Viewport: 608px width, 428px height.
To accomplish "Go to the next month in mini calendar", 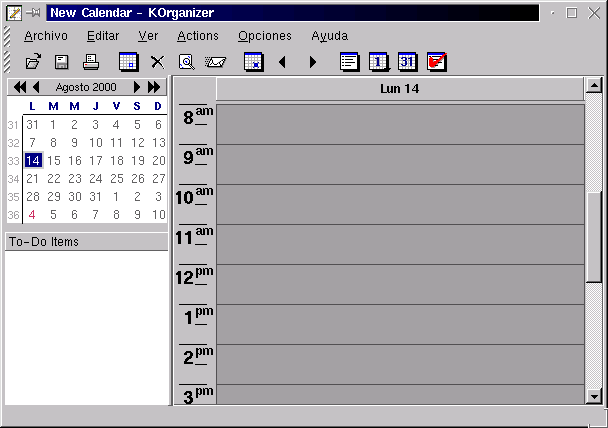I will (x=137, y=87).
